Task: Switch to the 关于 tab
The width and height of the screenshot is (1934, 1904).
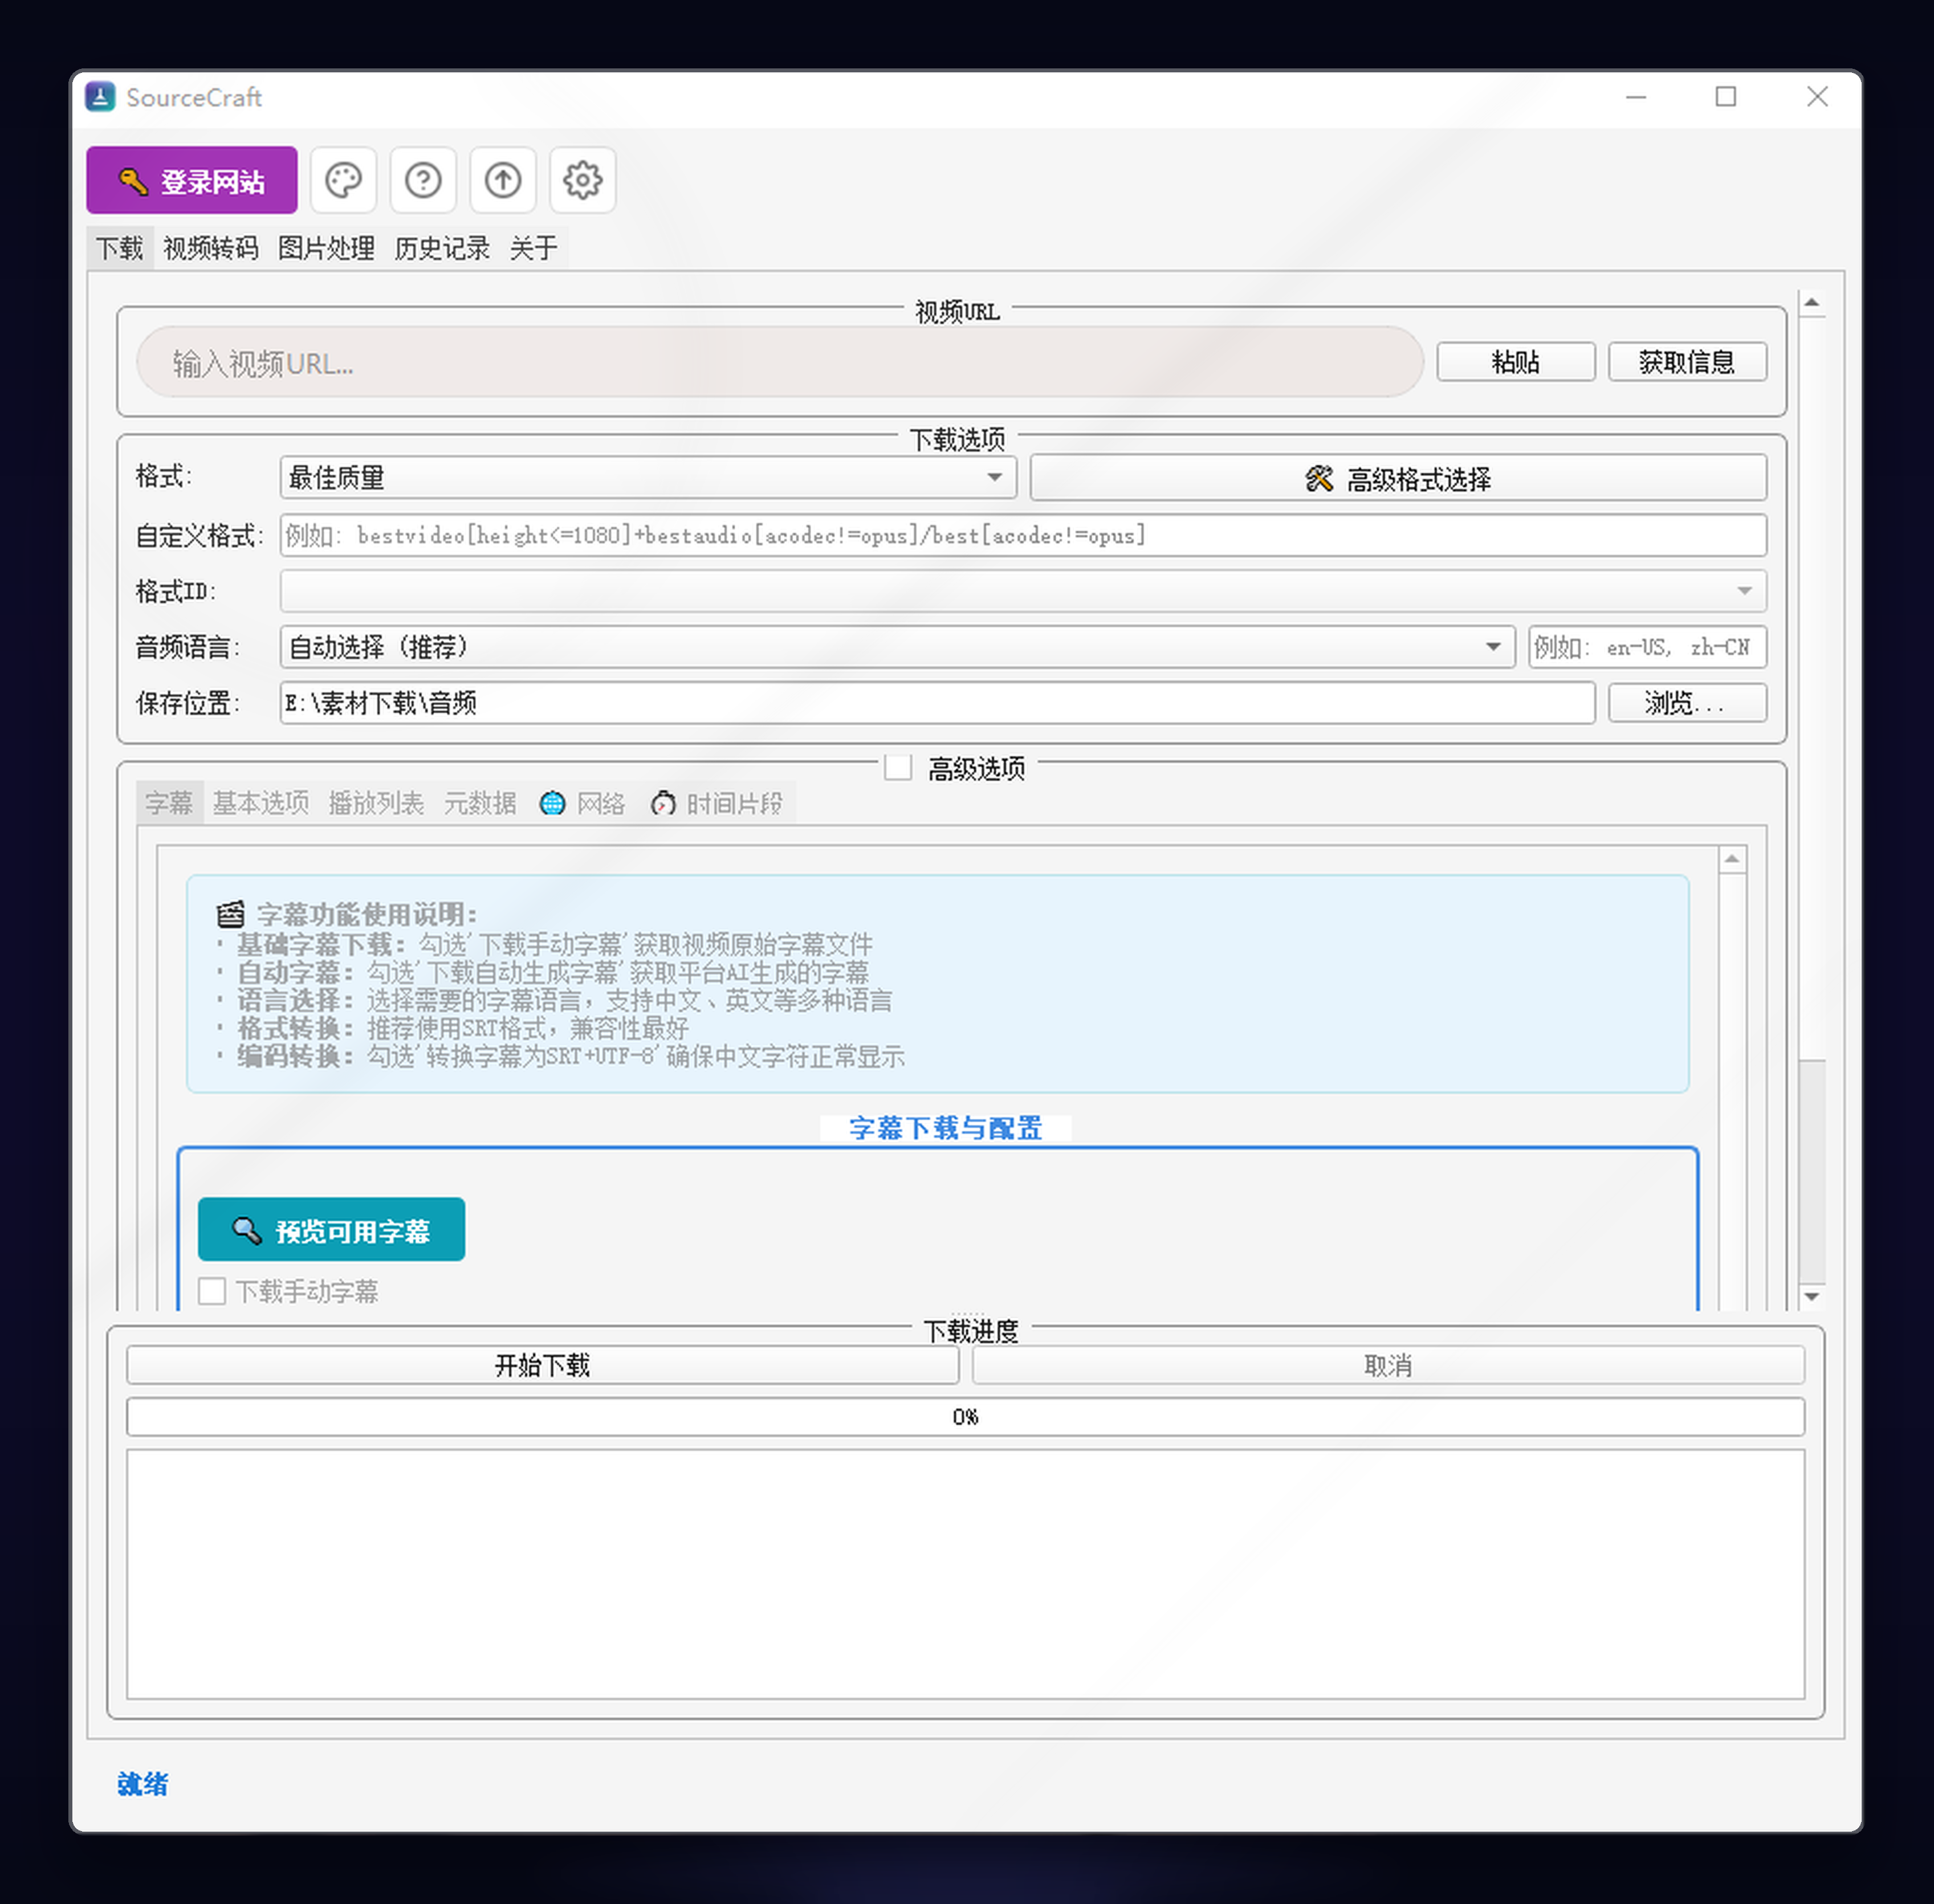Action: tap(534, 248)
